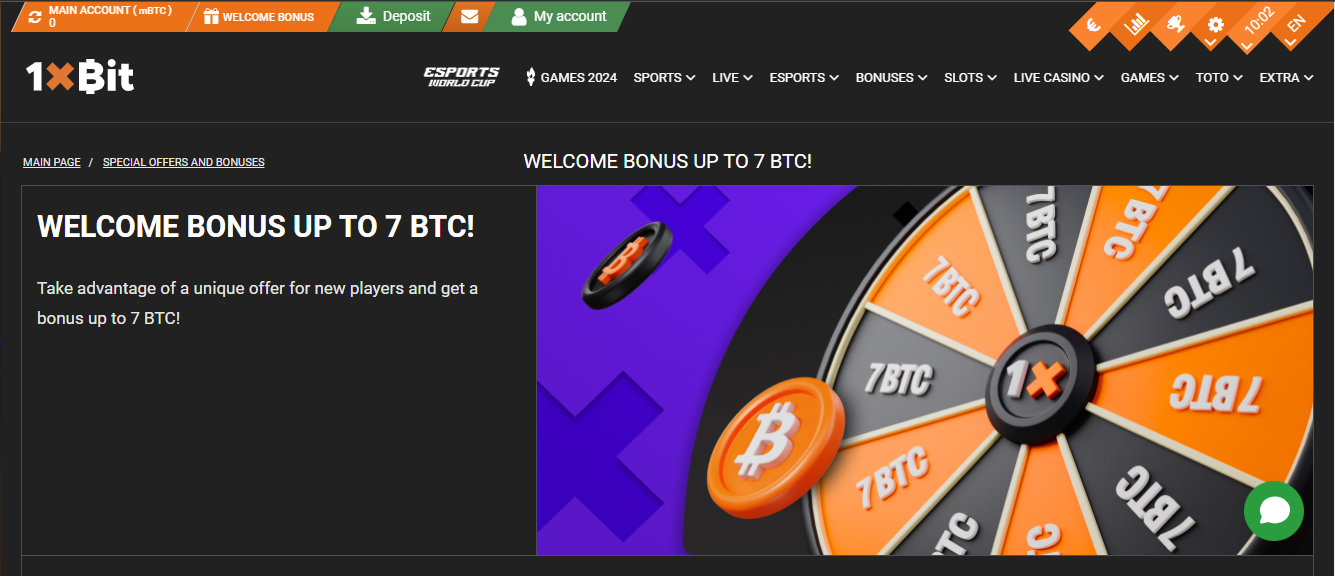Click the WELCOME BONUS button

(x=259, y=17)
